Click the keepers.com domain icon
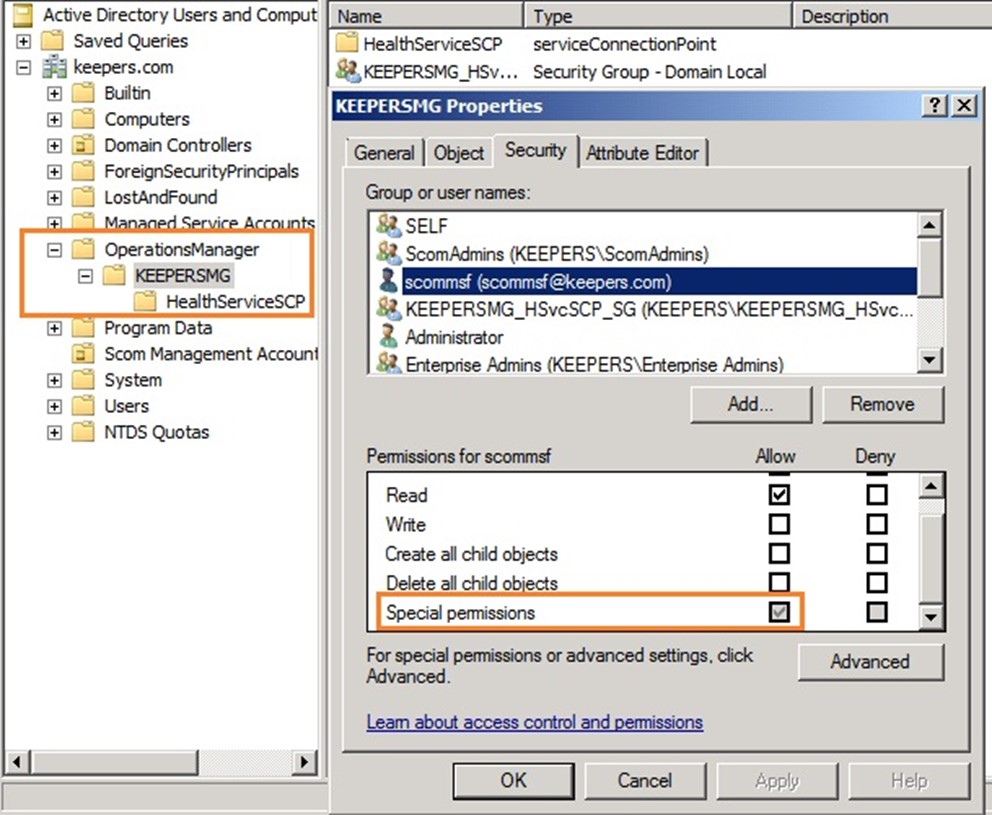Screen dimensions: 992x815 click(54, 67)
